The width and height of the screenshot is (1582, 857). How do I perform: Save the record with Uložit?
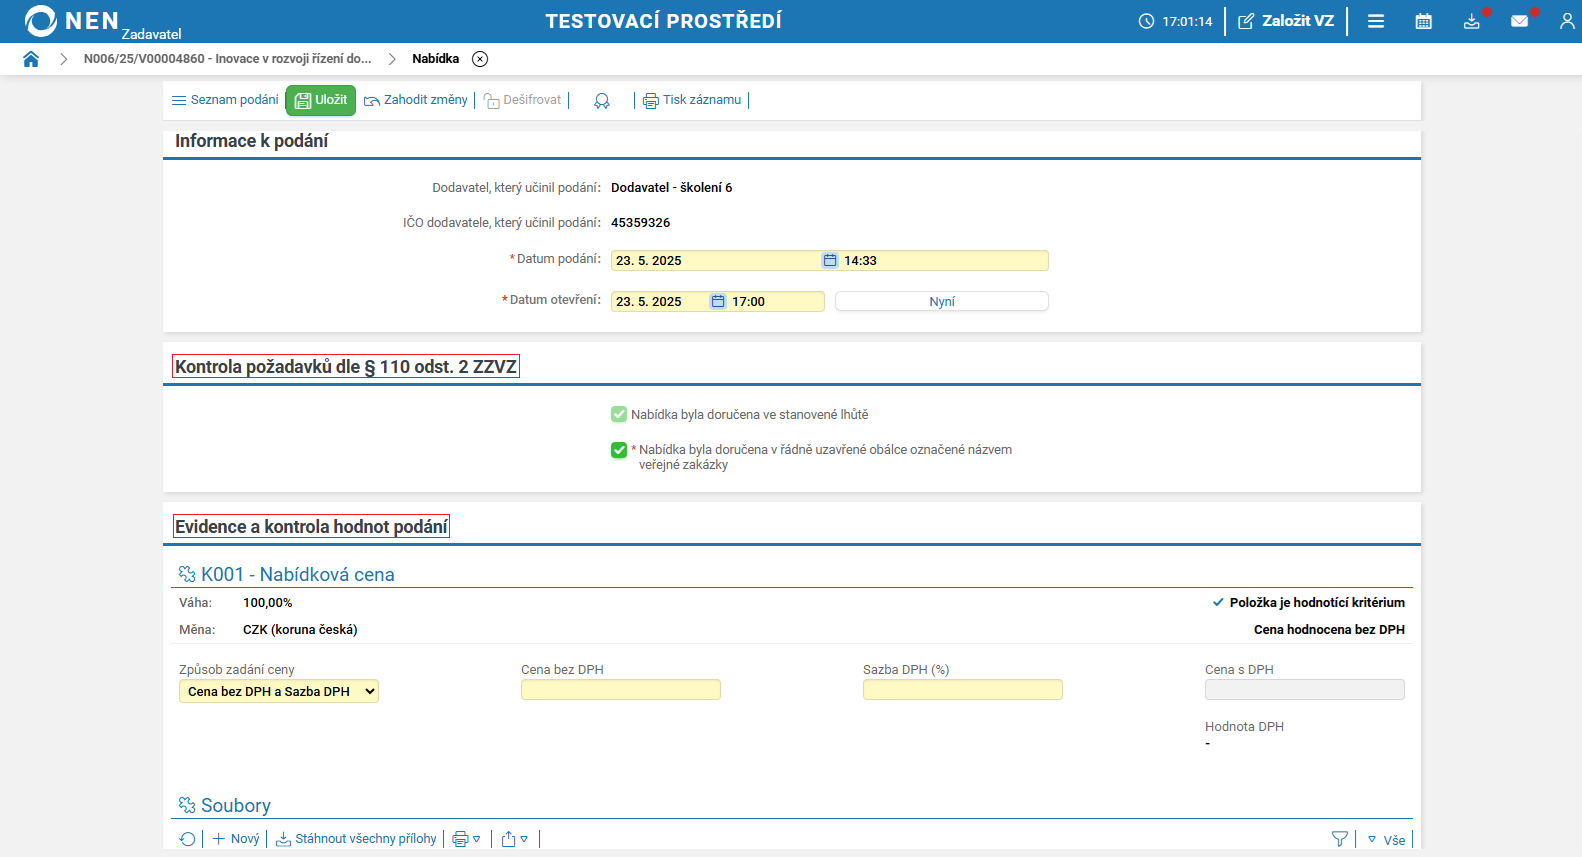pos(321,100)
